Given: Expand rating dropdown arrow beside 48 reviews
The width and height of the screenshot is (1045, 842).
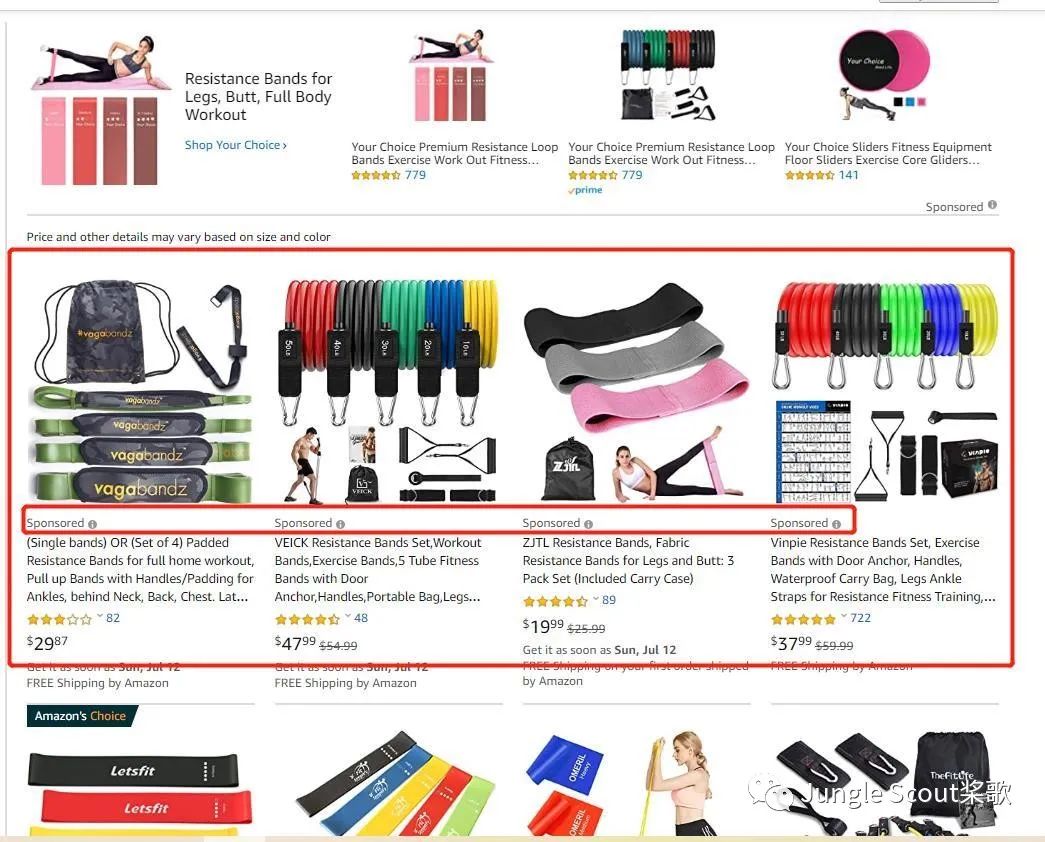Looking at the screenshot, I should click(x=347, y=616).
